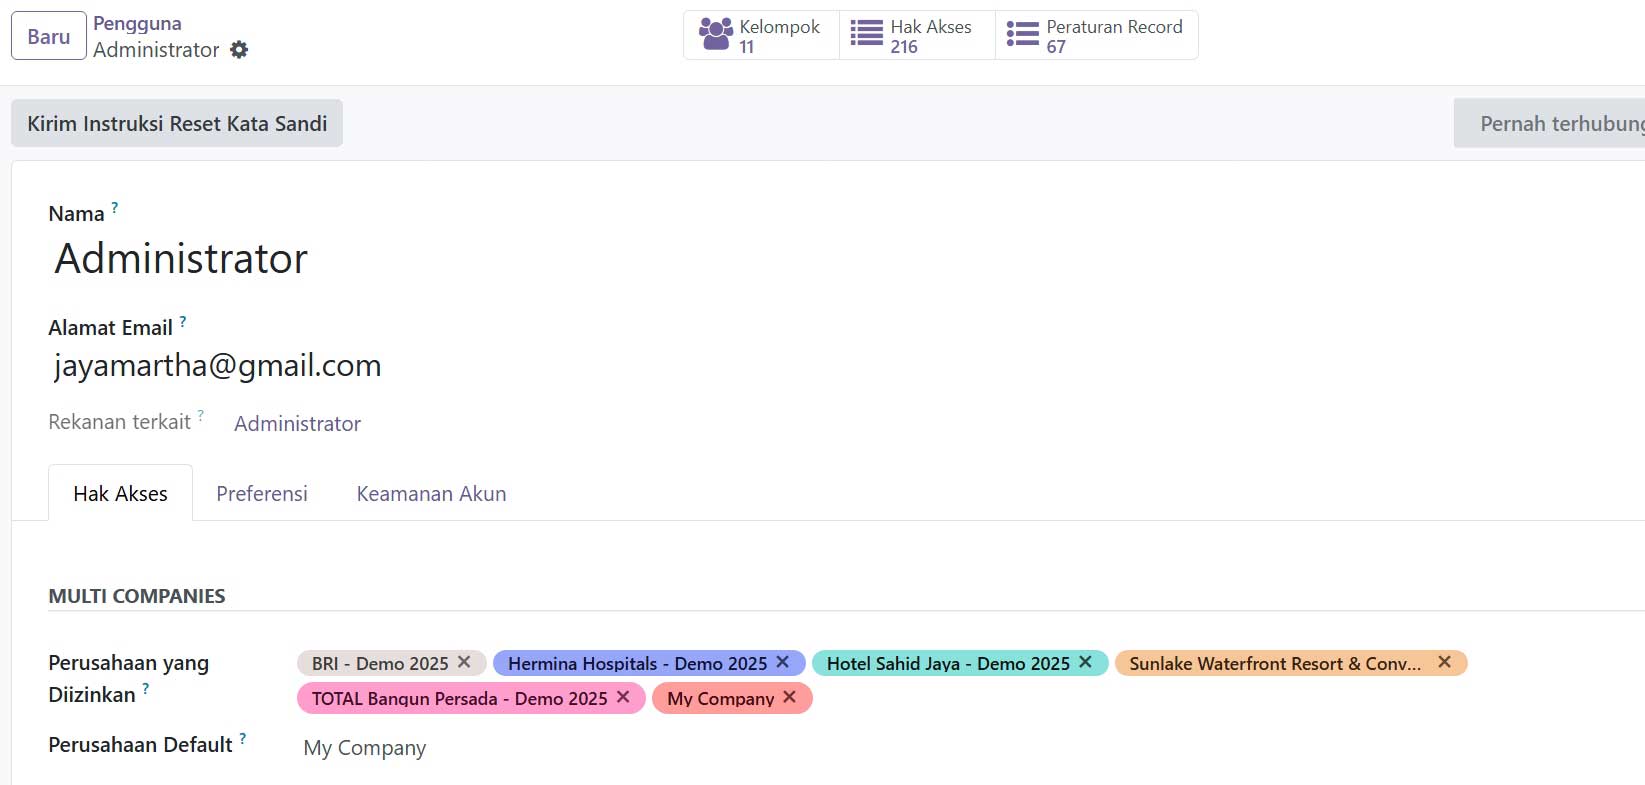Click the Hak Akses list icon
The height and width of the screenshot is (785, 1645).
(x=867, y=34)
